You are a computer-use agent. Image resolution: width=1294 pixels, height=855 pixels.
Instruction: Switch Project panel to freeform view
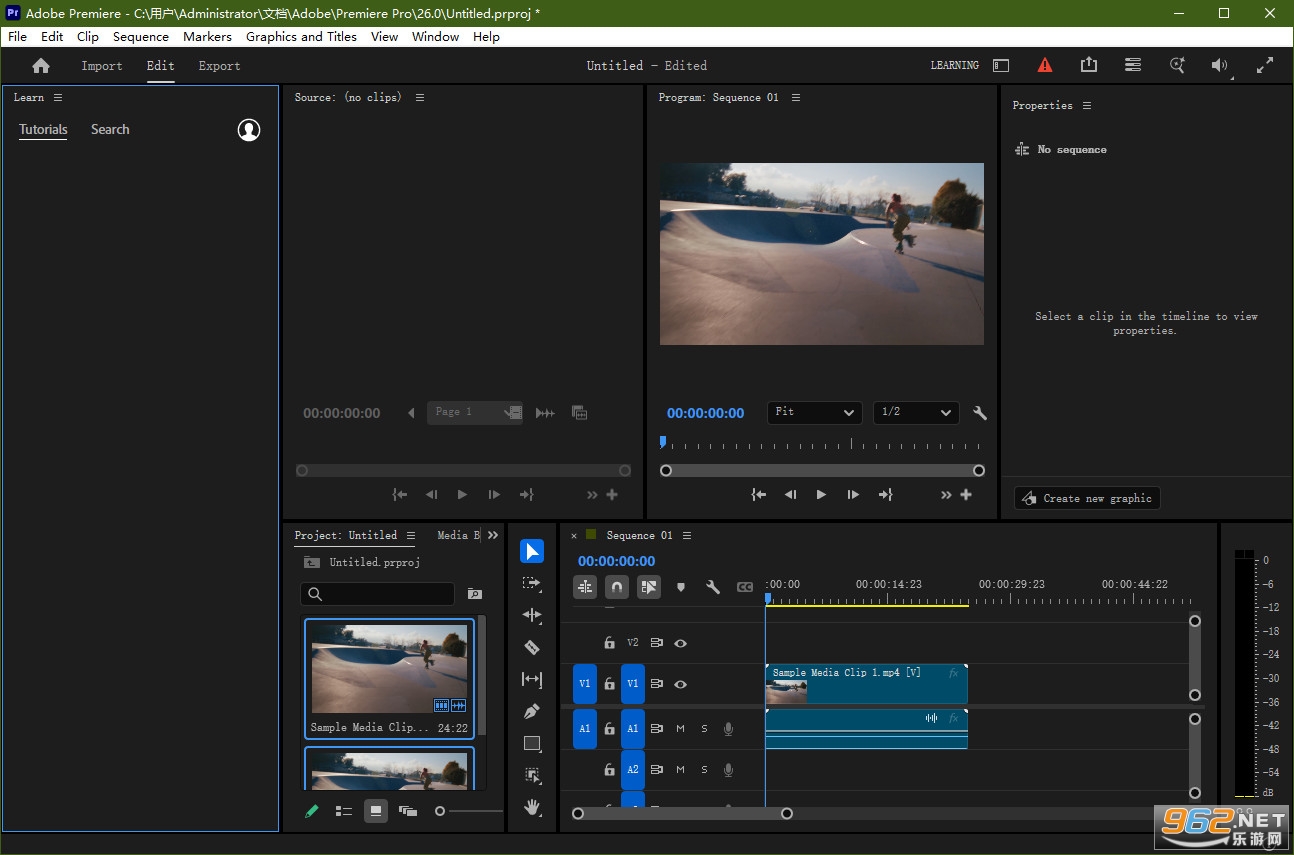point(408,811)
